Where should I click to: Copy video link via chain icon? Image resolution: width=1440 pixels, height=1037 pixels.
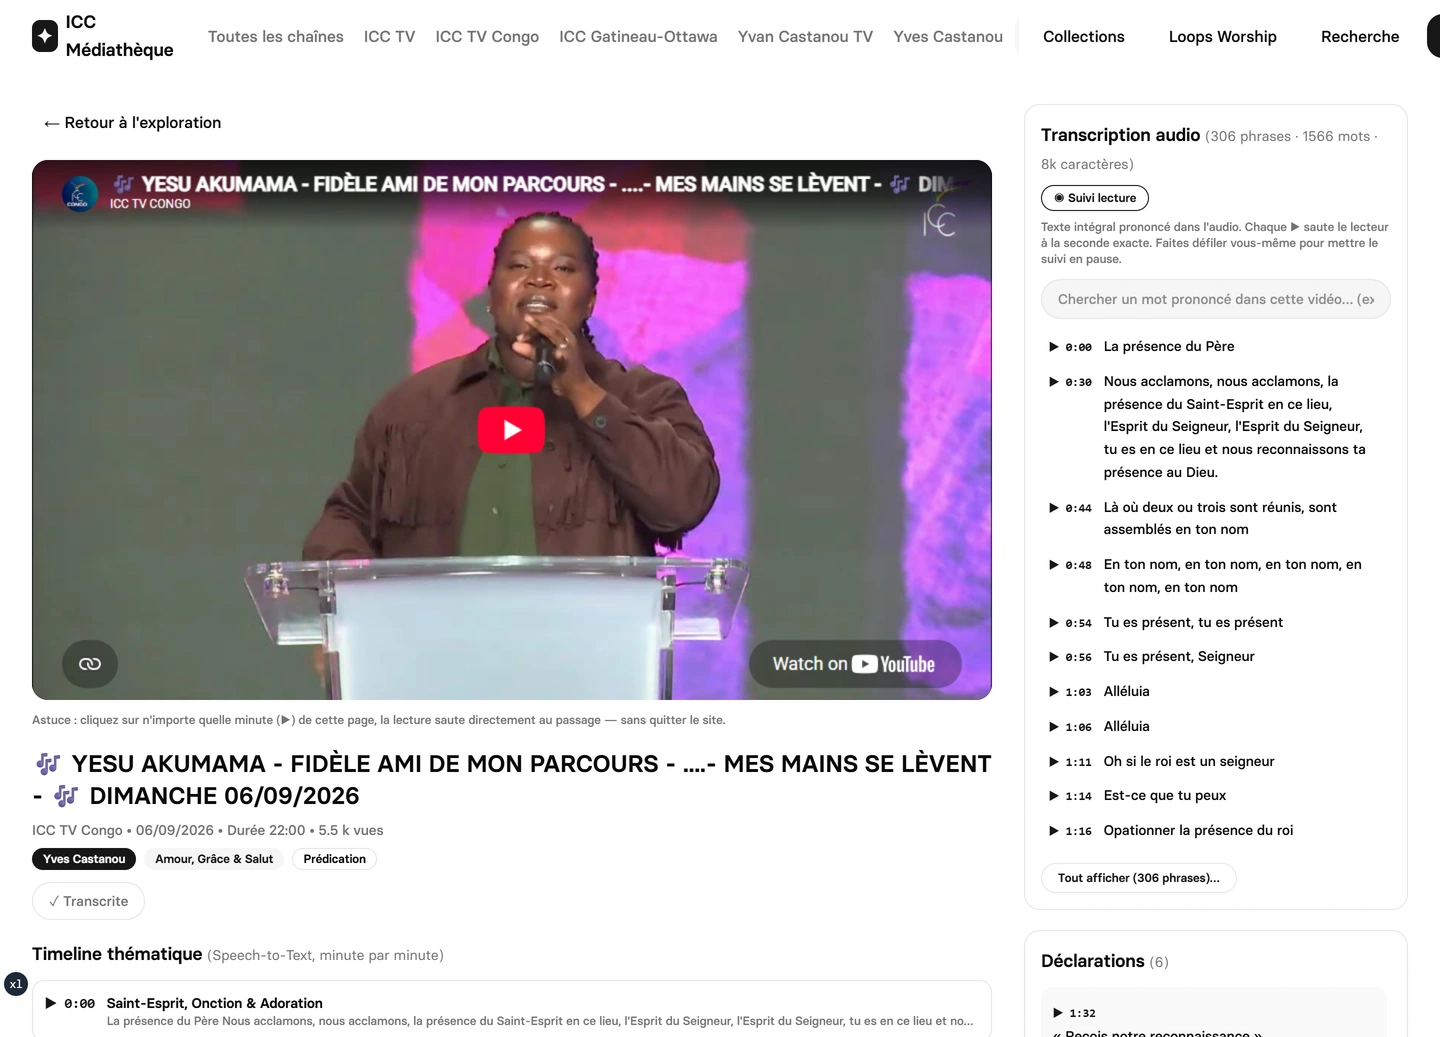pos(90,664)
